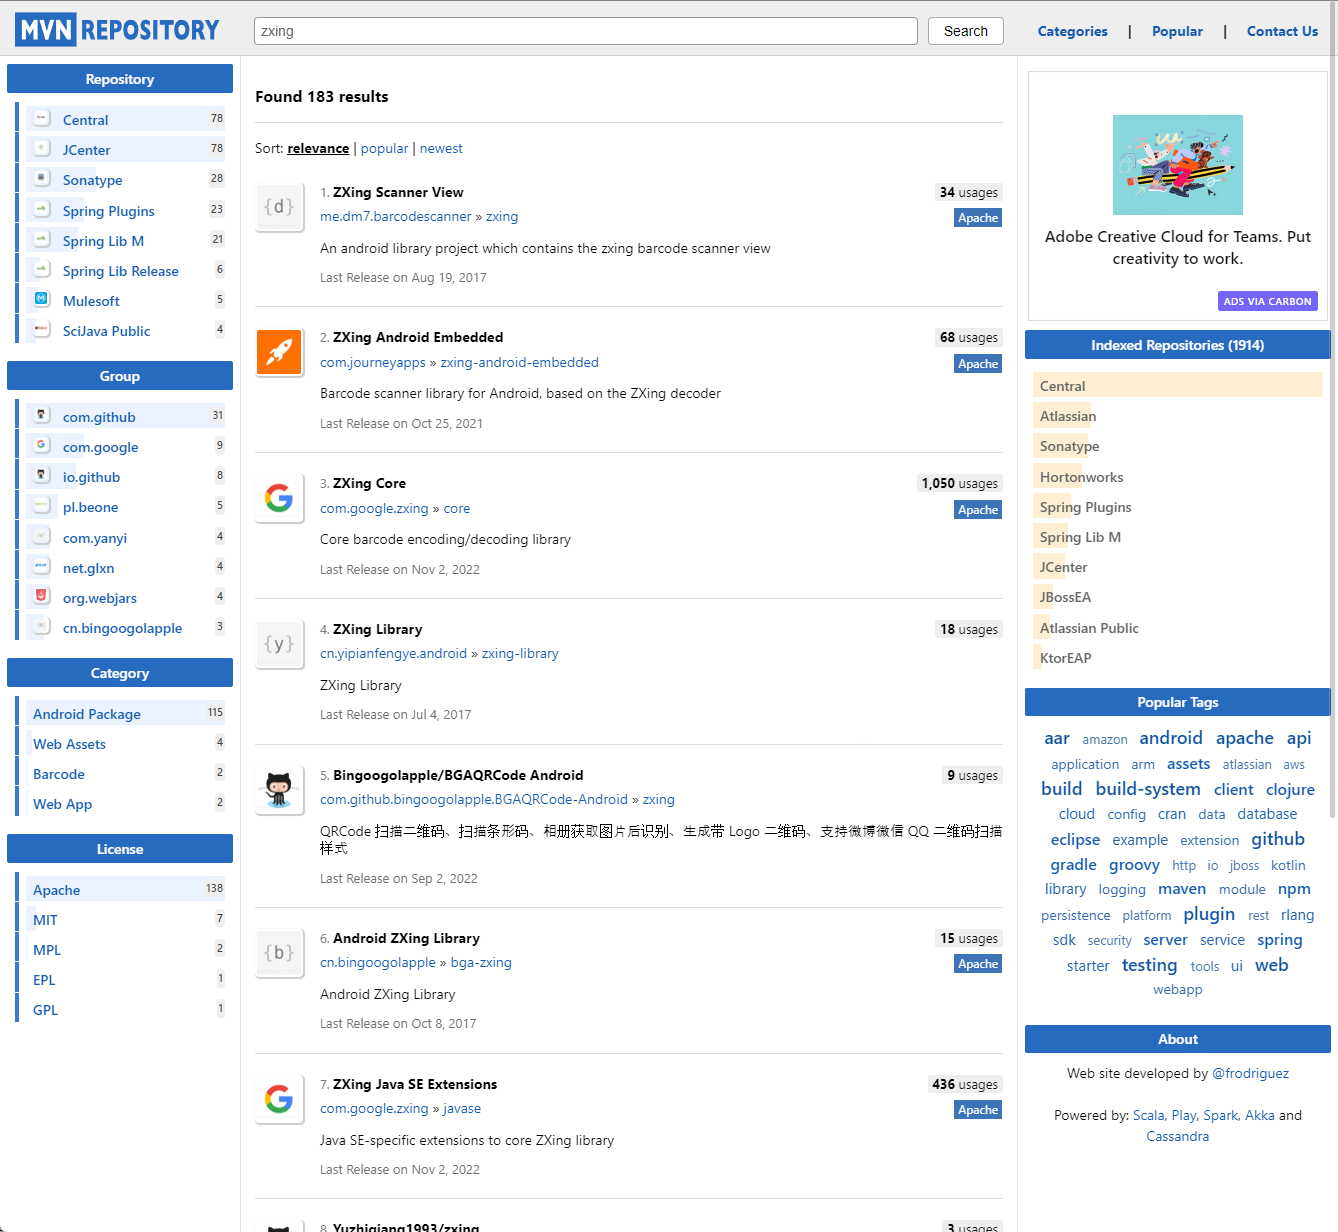Screen dimensions: 1338x1232
Task: Filter by MIT license
Action: (45, 920)
